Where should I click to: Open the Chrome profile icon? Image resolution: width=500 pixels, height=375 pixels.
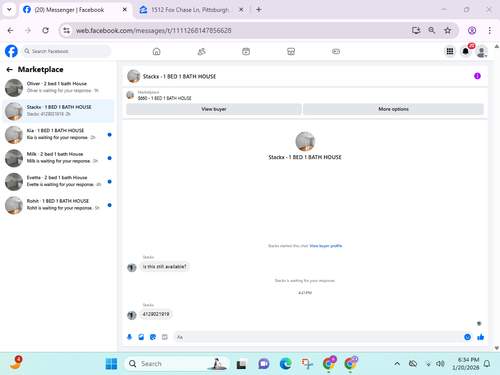pos(472,31)
